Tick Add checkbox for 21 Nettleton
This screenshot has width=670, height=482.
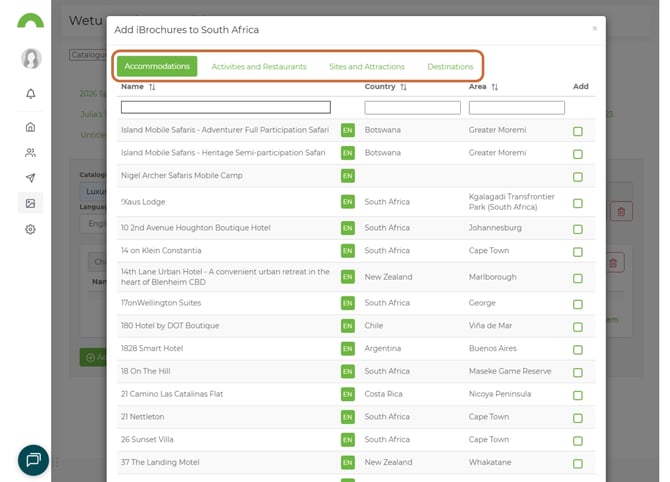coord(578,417)
